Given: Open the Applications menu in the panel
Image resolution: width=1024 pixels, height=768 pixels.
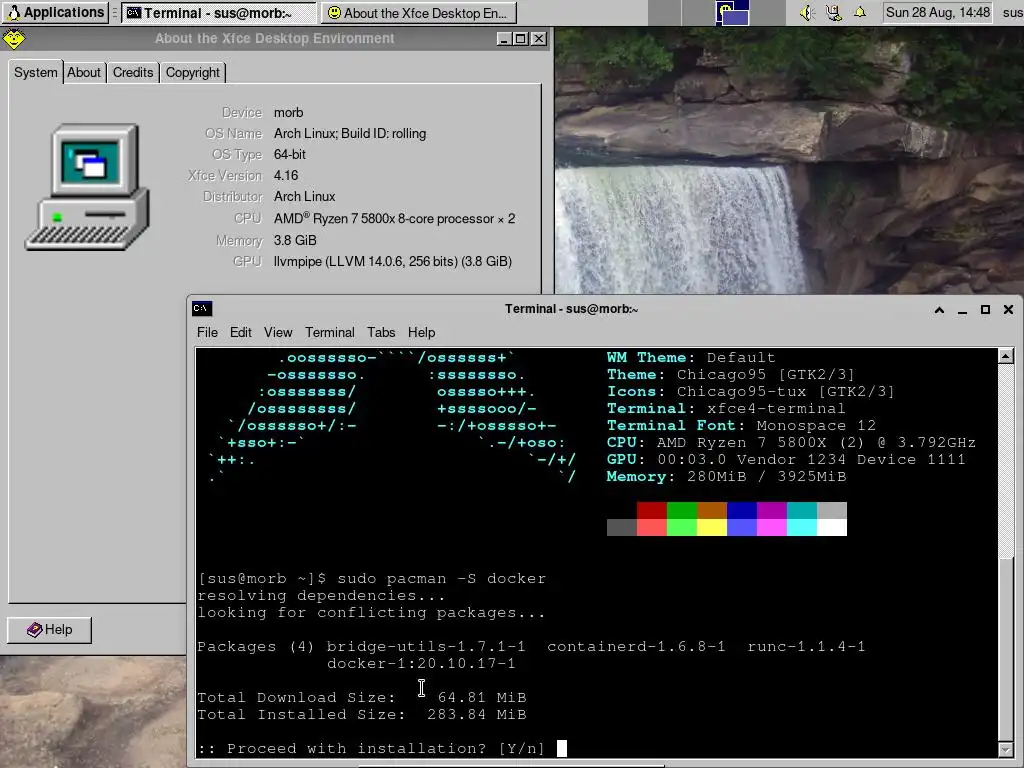Looking at the screenshot, I should coord(55,12).
